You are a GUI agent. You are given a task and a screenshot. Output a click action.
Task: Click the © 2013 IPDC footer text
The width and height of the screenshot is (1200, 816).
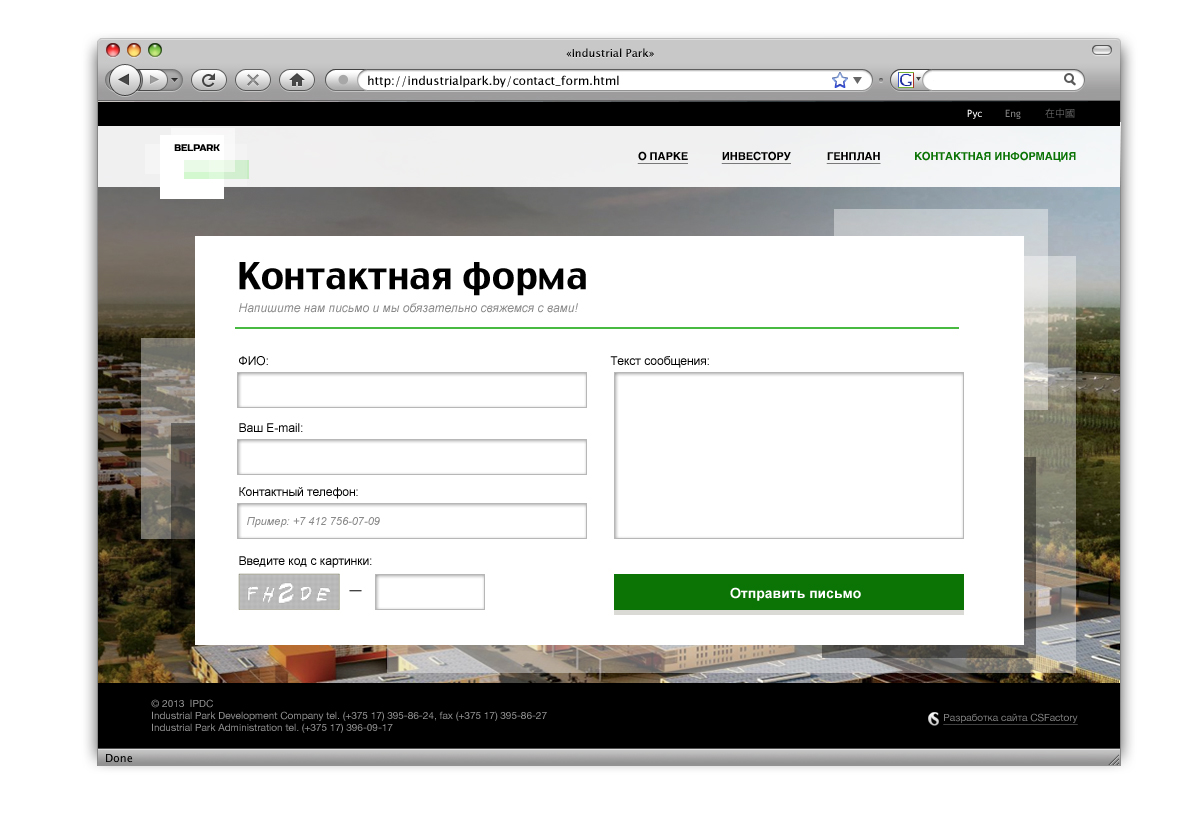(182, 704)
